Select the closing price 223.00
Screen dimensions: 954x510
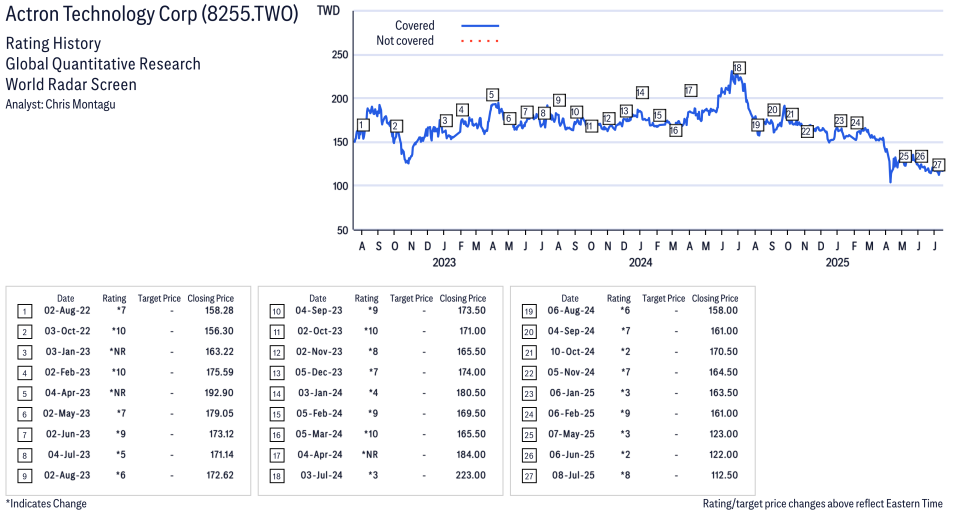pos(471,475)
